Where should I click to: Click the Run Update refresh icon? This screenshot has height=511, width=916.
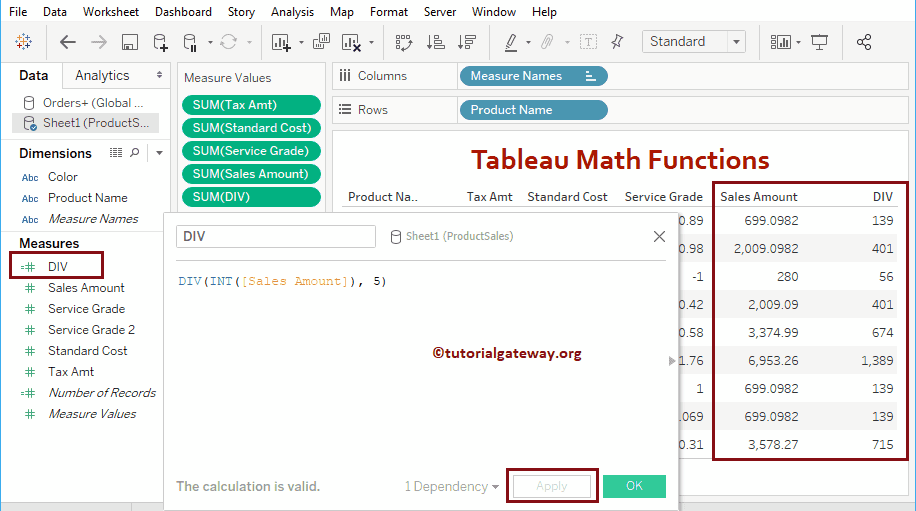[228, 42]
